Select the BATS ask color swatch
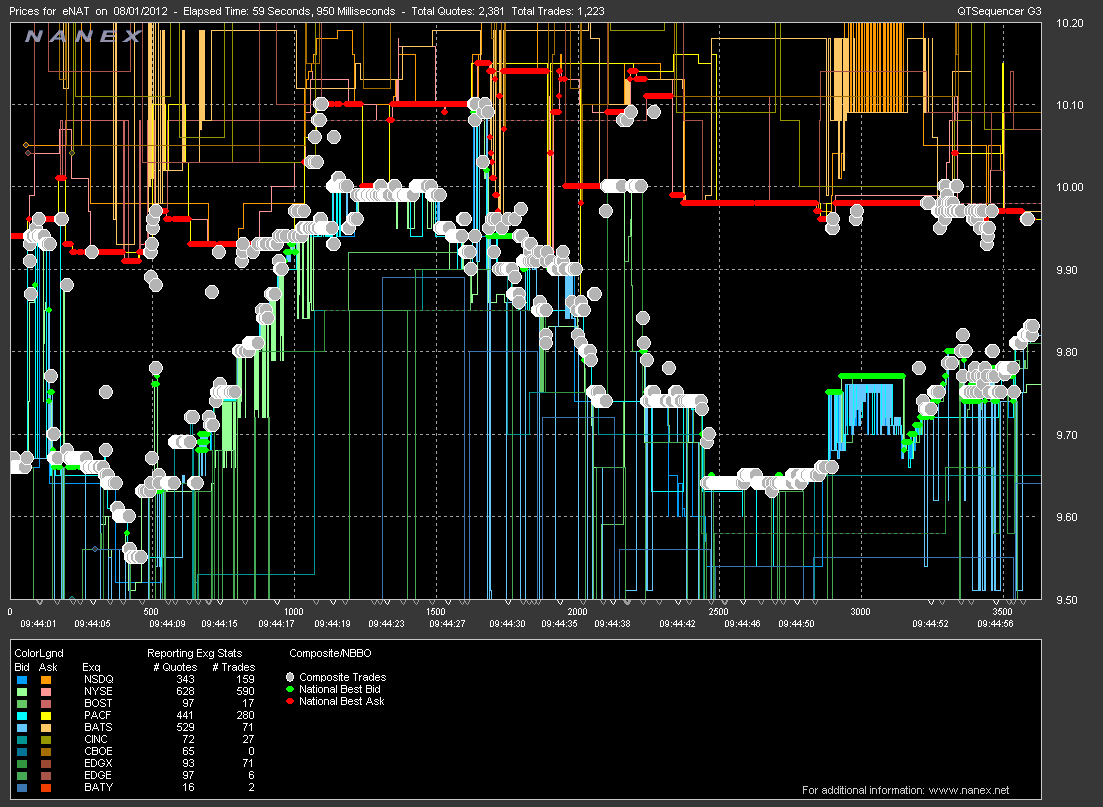The height and width of the screenshot is (807, 1103). click(x=46, y=727)
